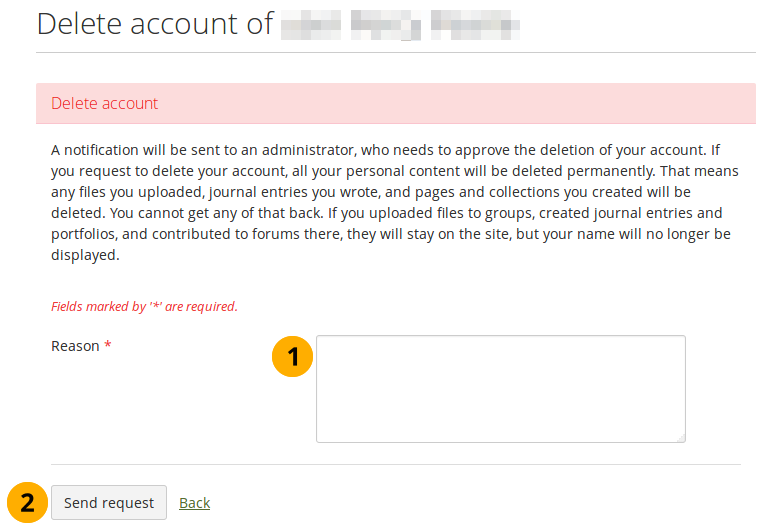The height and width of the screenshot is (532, 769).
Task: Click the orange number 2 callout marker
Action: pos(28,502)
